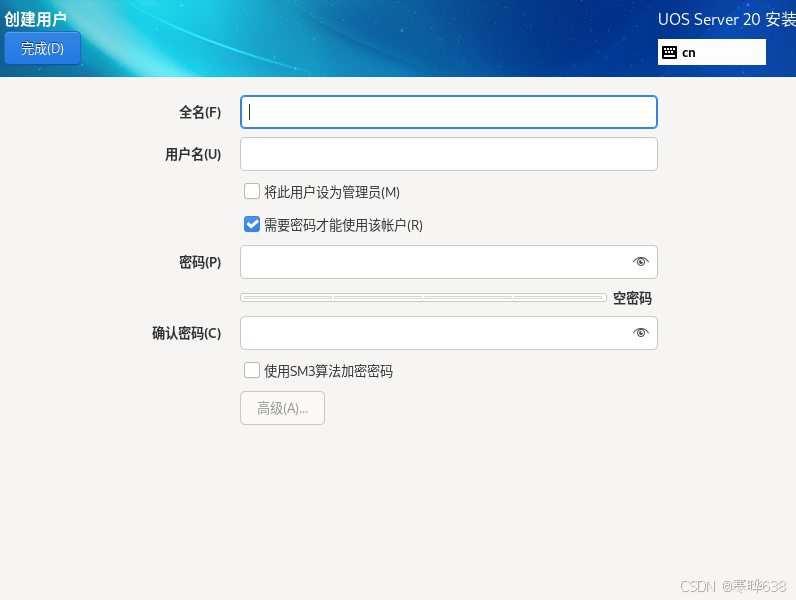Click the 确认密码(C) confirm password field
Viewport: 796px width, 600px height.
pyautogui.click(x=449, y=333)
